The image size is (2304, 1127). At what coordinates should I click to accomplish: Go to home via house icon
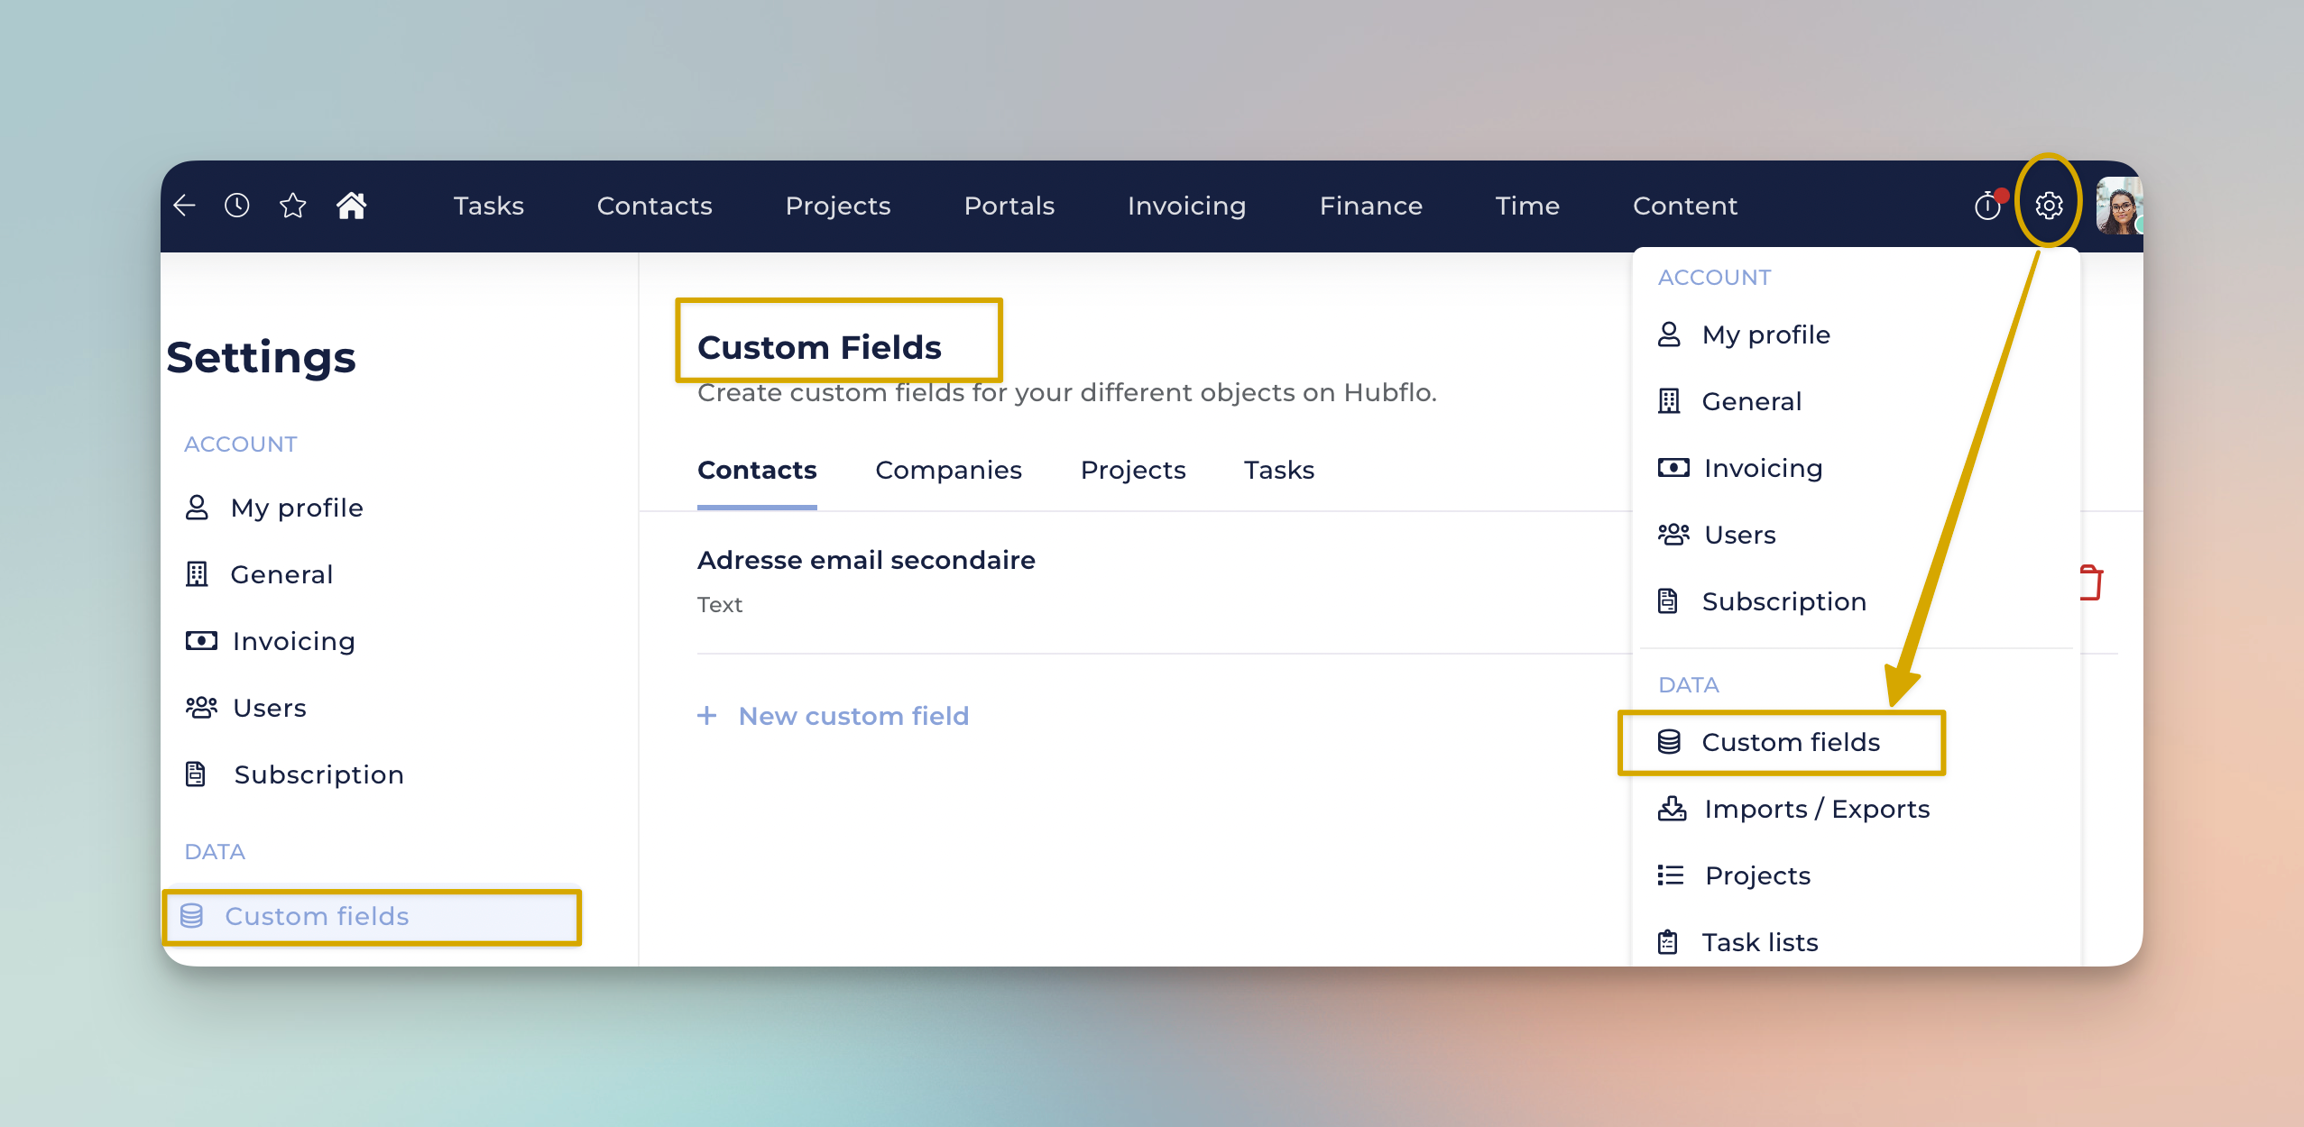[x=351, y=206]
